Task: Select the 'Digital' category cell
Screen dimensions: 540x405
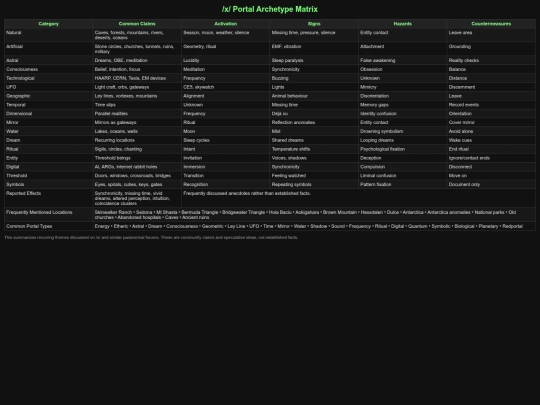Action: click(x=49, y=167)
